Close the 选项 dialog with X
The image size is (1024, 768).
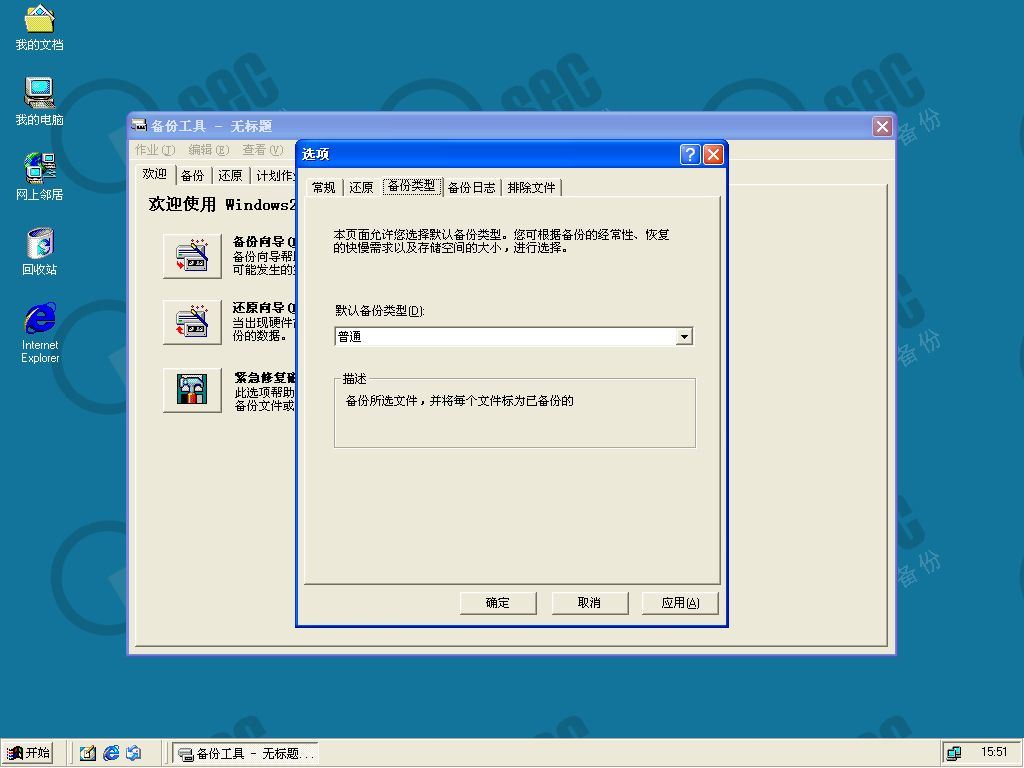pyautogui.click(x=713, y=154)
